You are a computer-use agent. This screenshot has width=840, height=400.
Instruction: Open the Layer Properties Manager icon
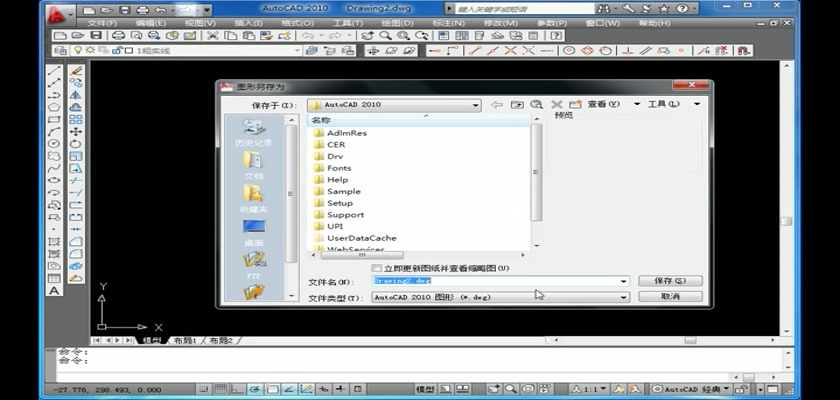pyautogui.click(x=61, y=50)
